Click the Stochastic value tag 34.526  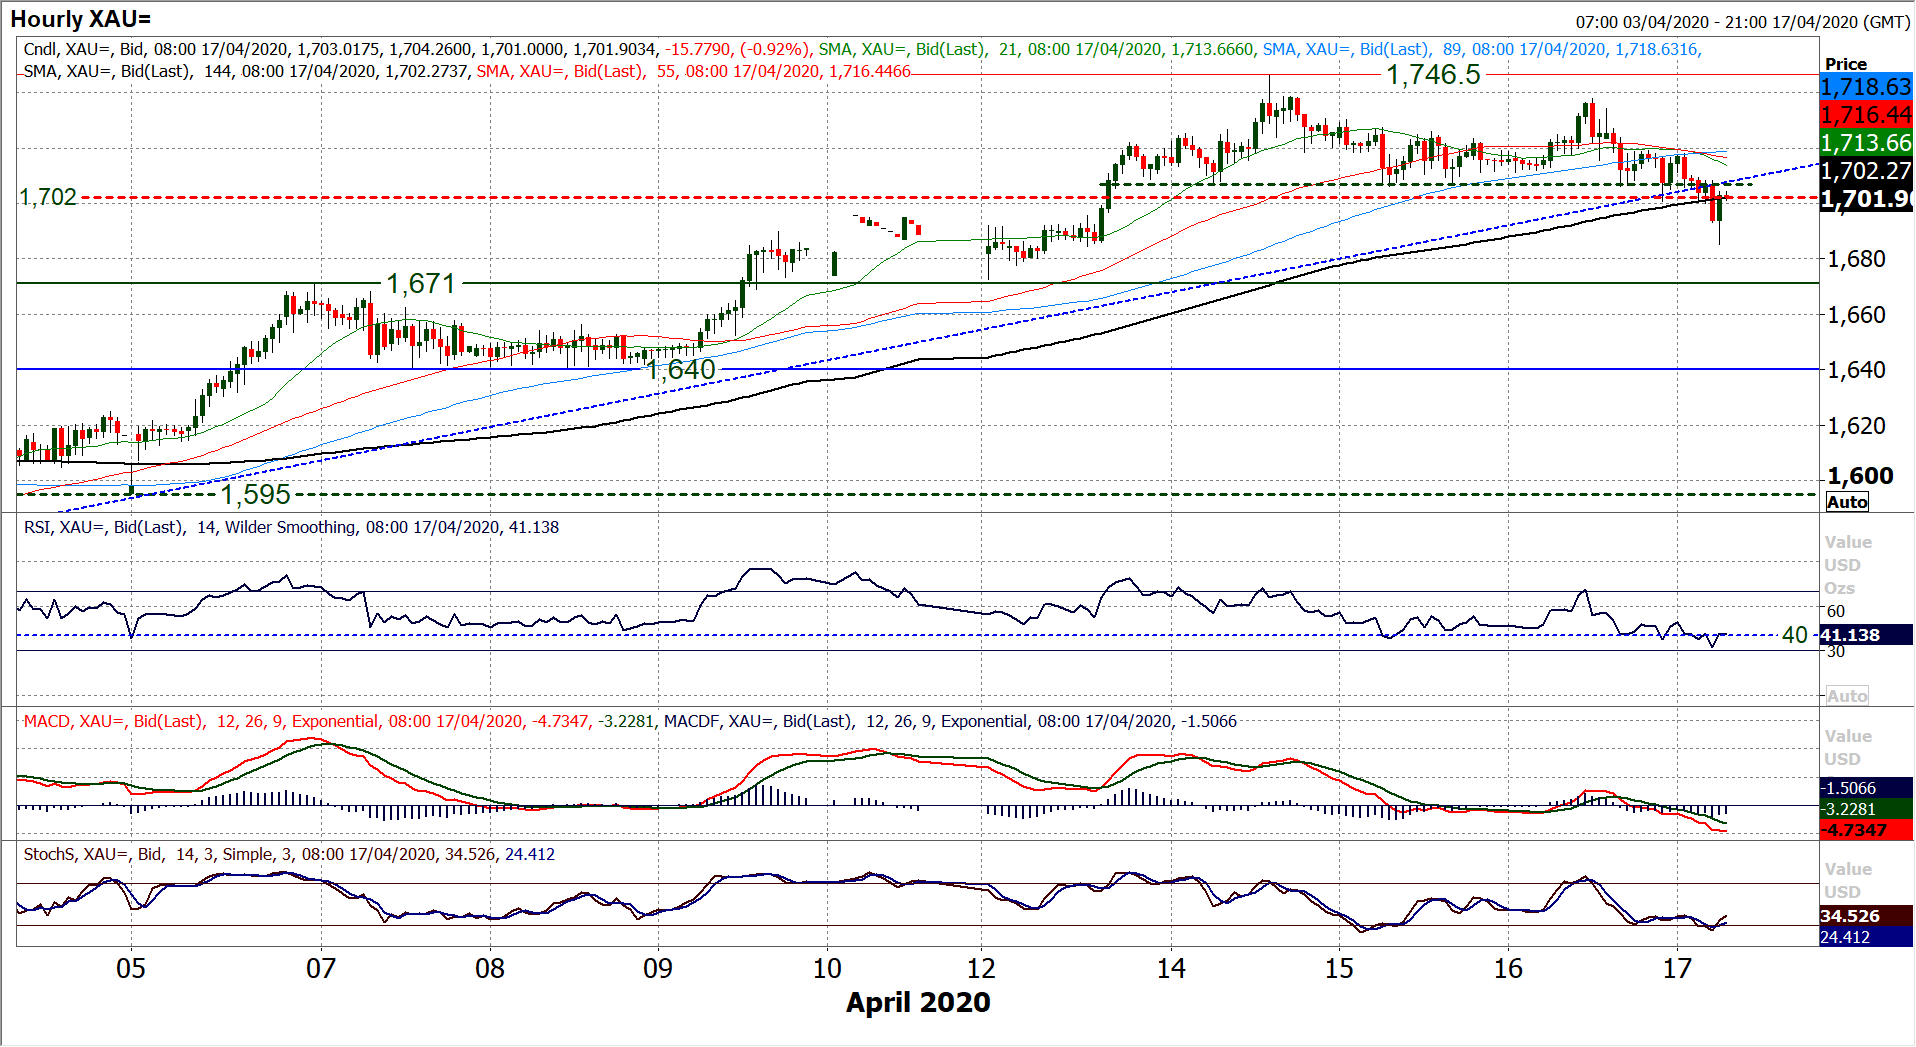point(1866,916)
